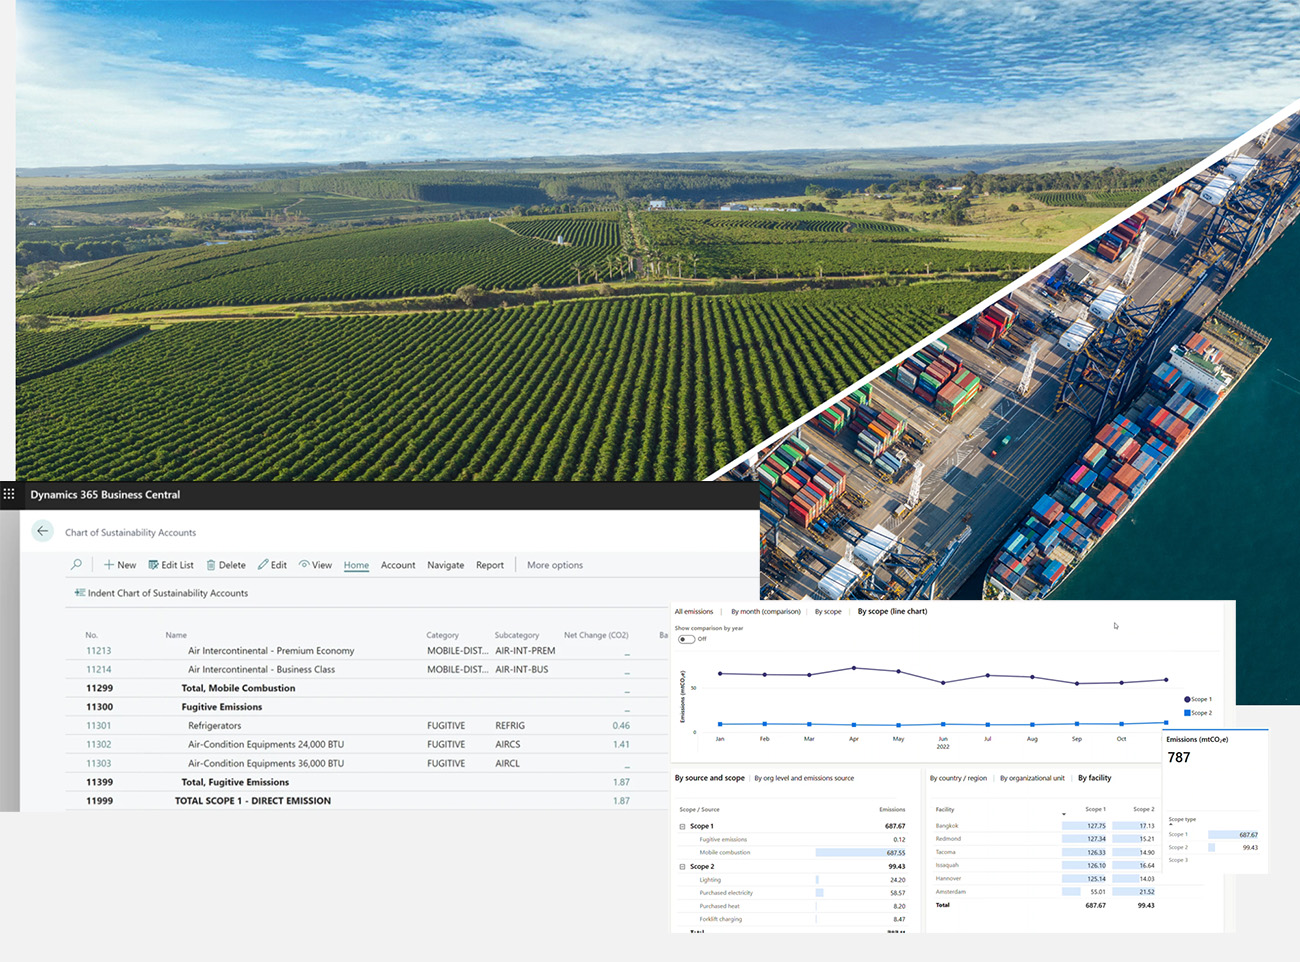Select the Total, Mobile Combustion row
The height and width of the screenshot is (962, 1300).
click(367, 688)
